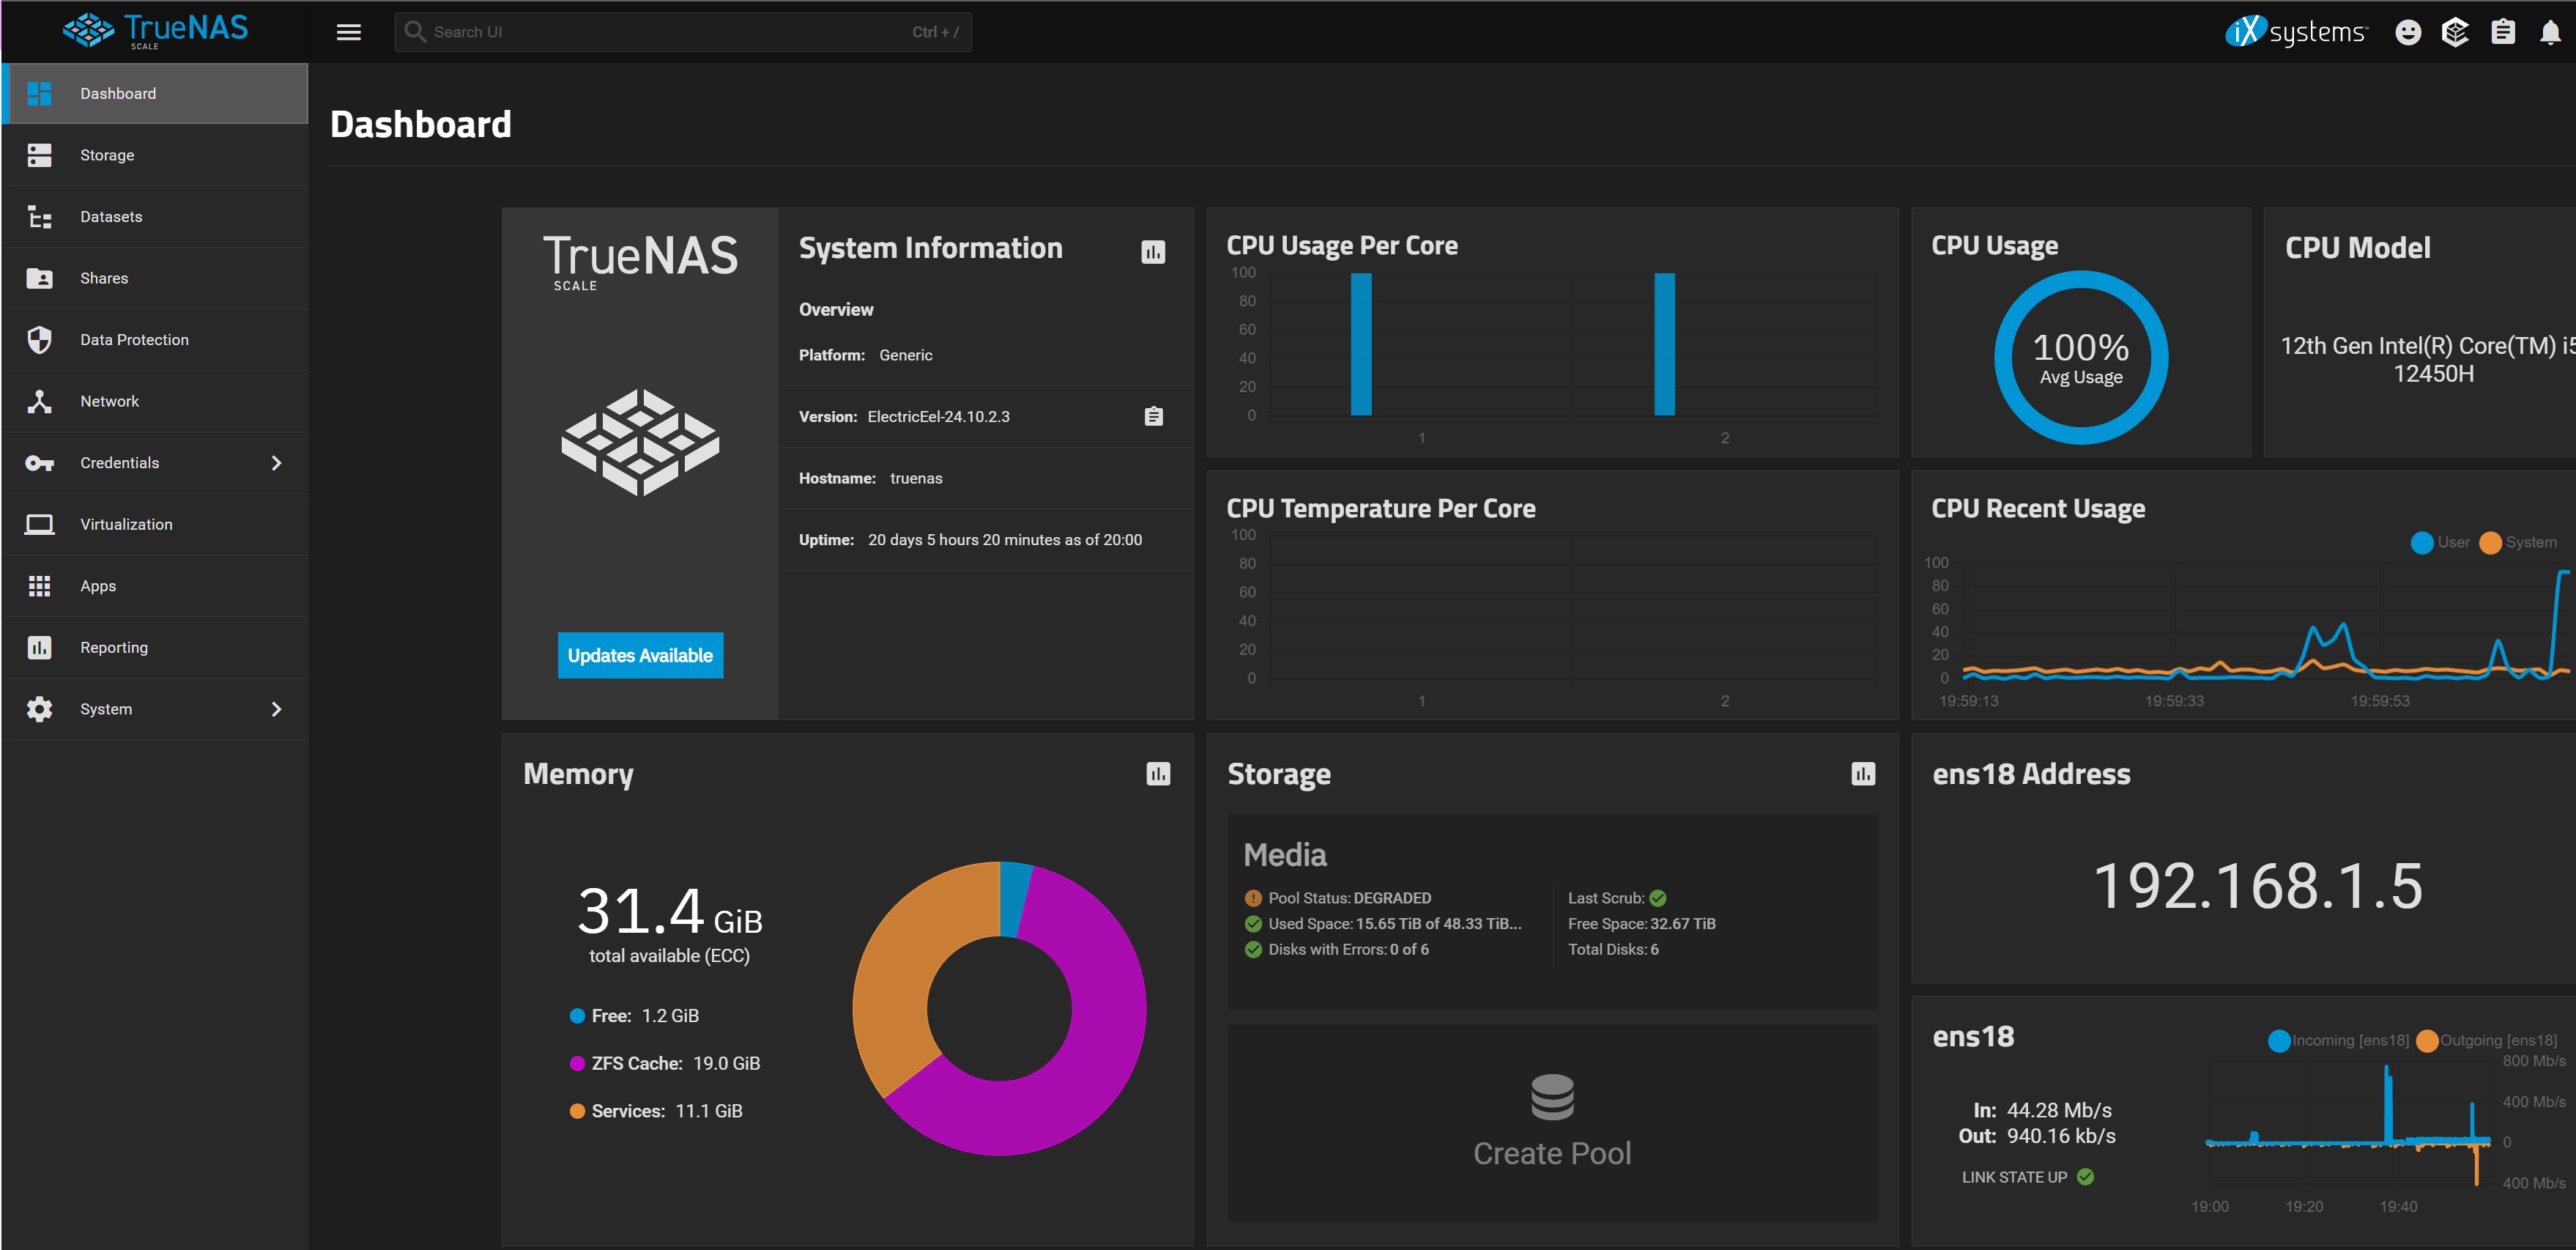Go to Data Protection page
Screen dimensions: 2576x1250
(x=134, y=340)
